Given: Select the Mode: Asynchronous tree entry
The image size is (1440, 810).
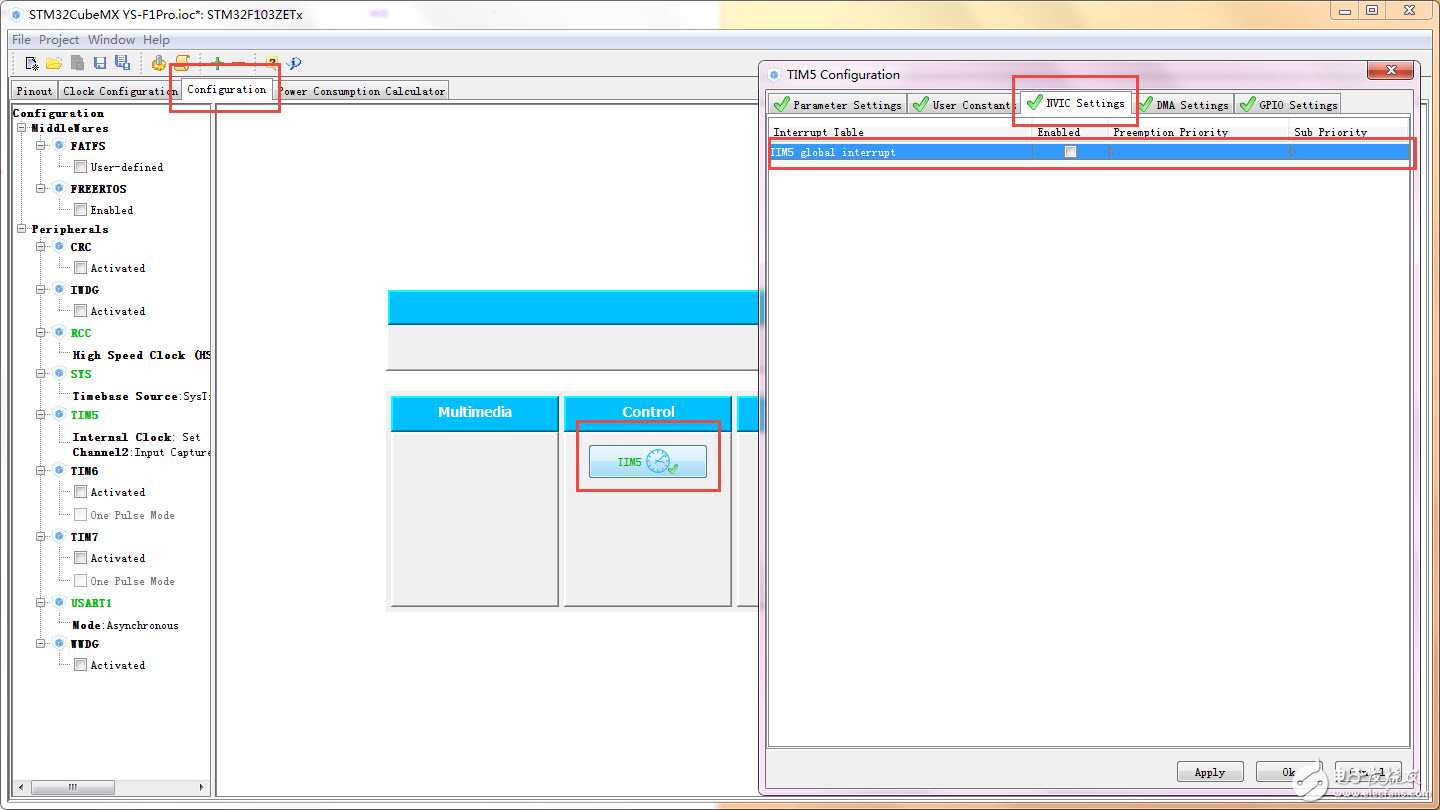Looking at the screenshot, I should (125, 625).
